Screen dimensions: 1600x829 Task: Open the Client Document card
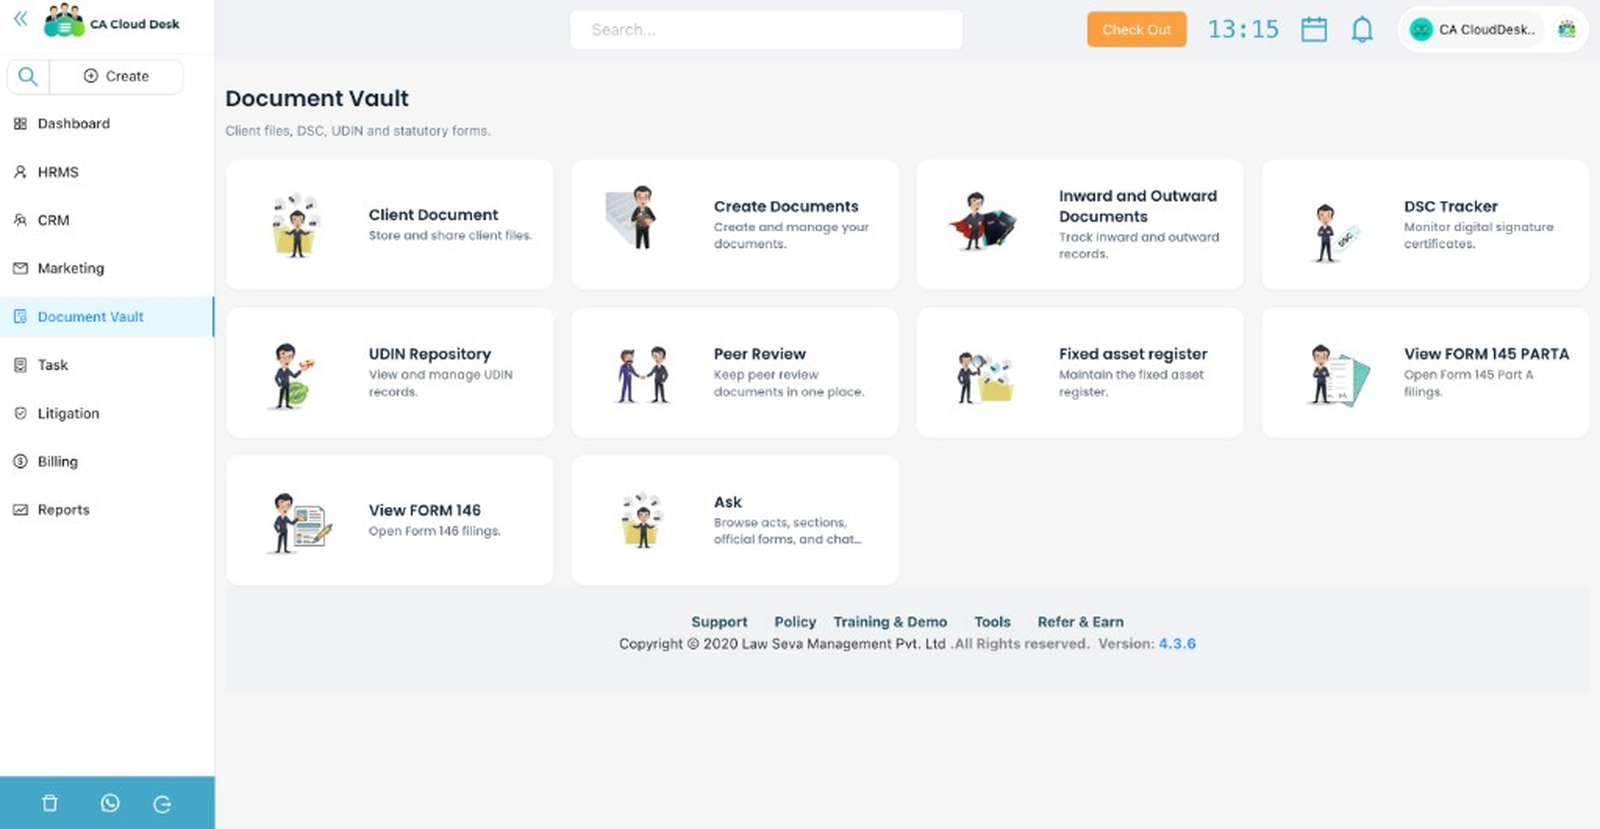[x=390, y=225]
